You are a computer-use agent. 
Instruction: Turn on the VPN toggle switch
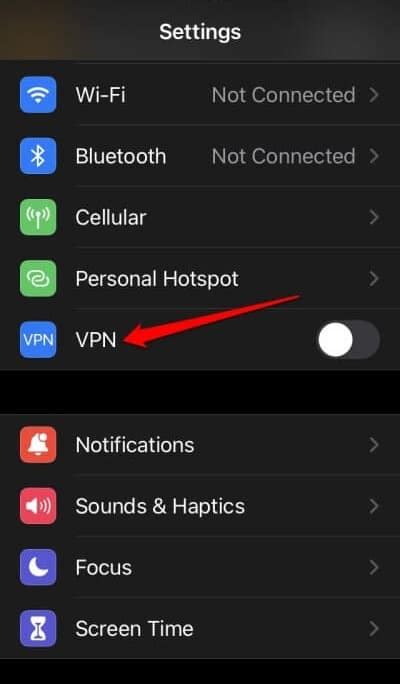(x=348, y=340)
